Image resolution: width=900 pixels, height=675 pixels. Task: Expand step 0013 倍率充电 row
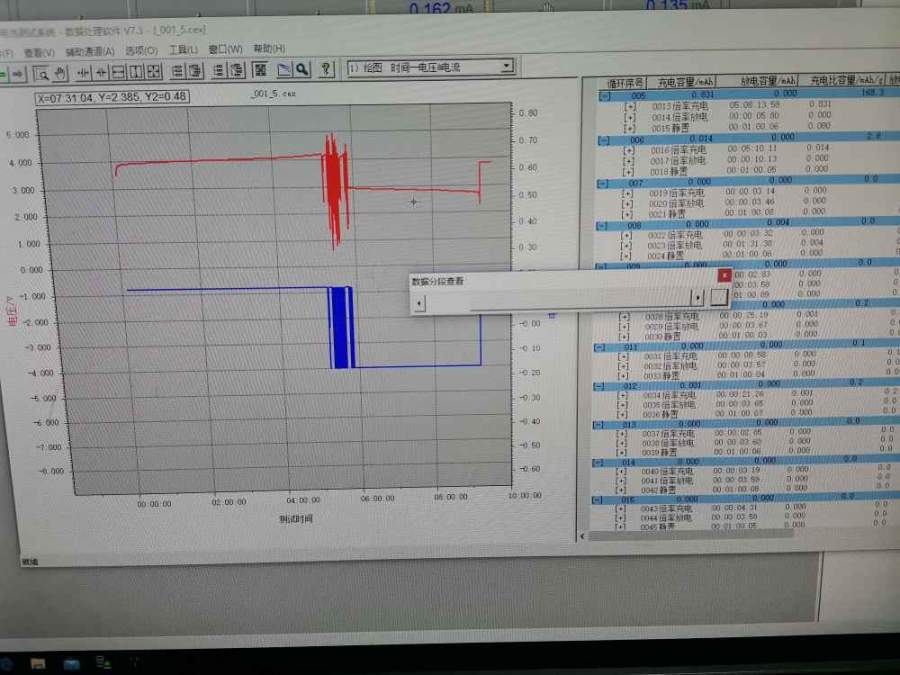629,104
